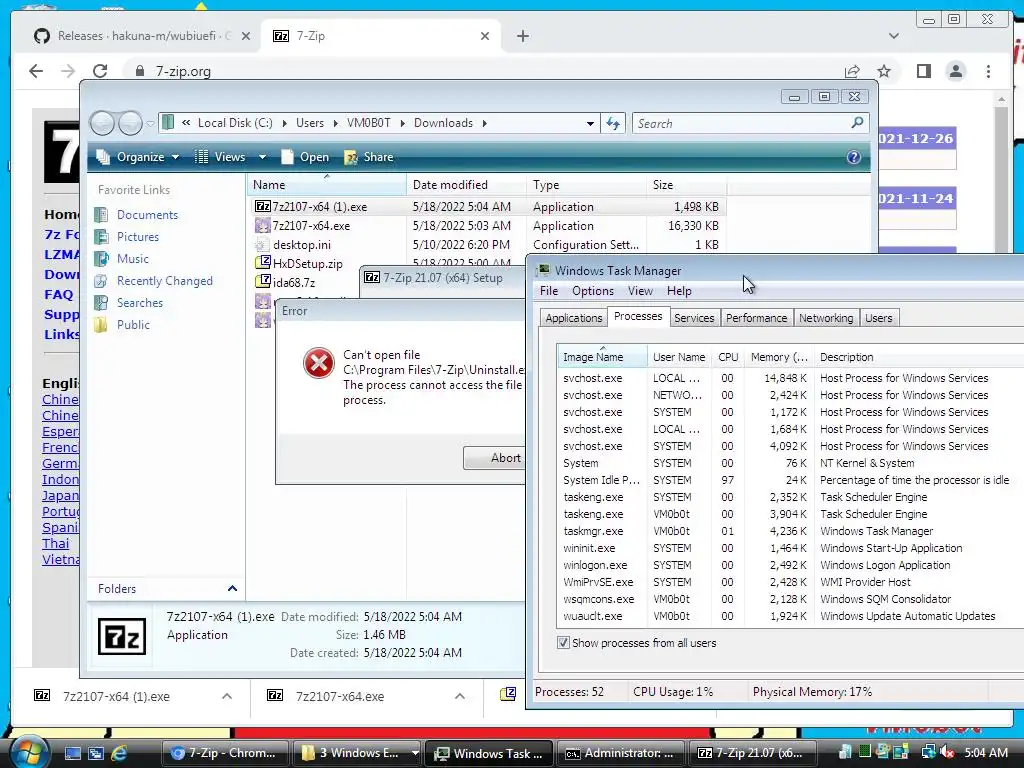Close the 7-Zip browser tab
The image size is (1024, 768).
(x=485, y=36)
